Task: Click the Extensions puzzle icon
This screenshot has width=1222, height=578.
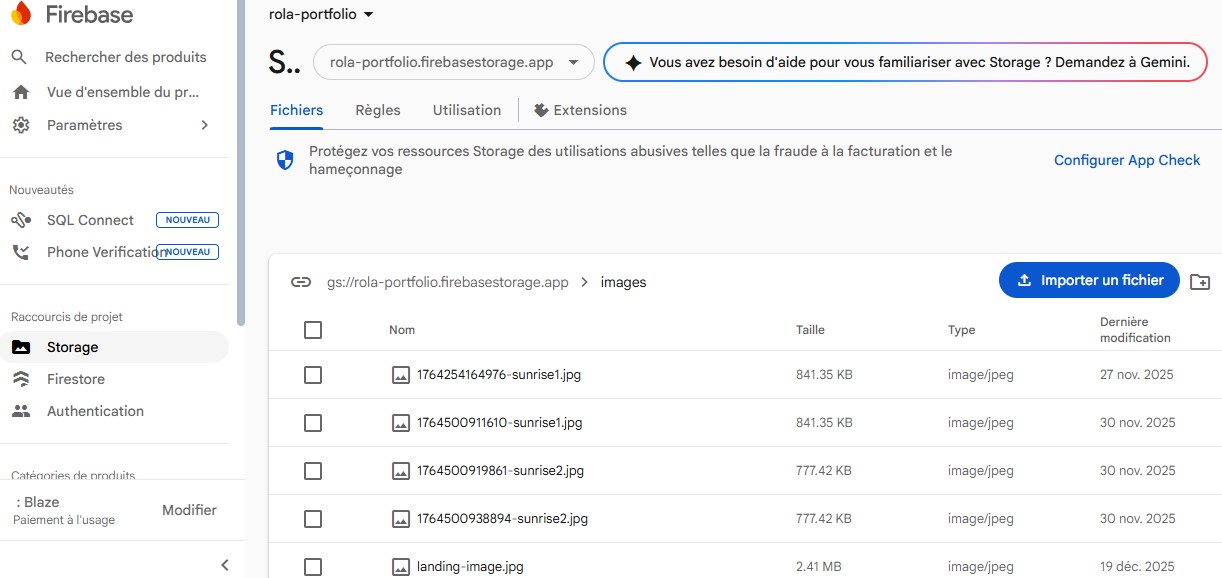Action: pyautogui.click(x=541, y=110)
